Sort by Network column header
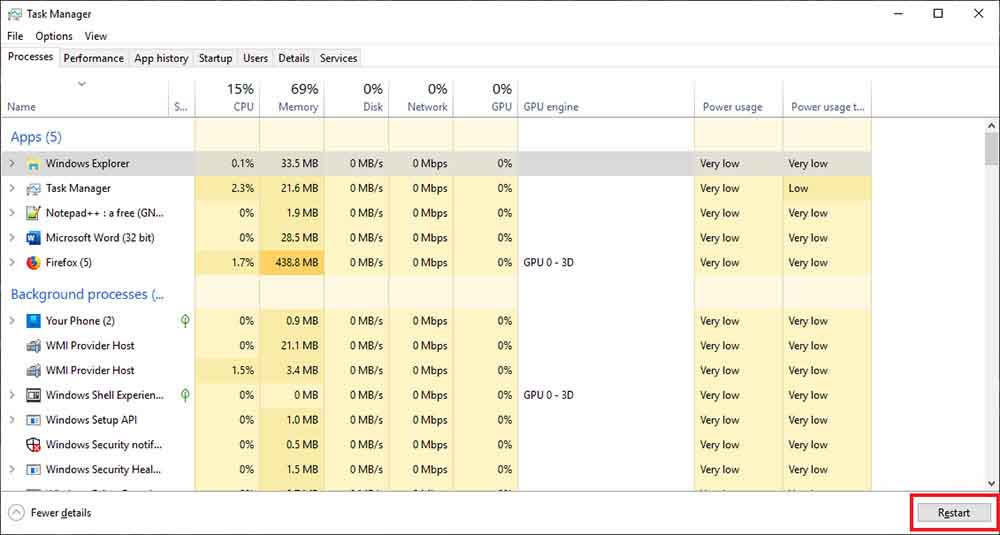The width and height of the screenshot is (1000, 535). [x=421, y=98]
